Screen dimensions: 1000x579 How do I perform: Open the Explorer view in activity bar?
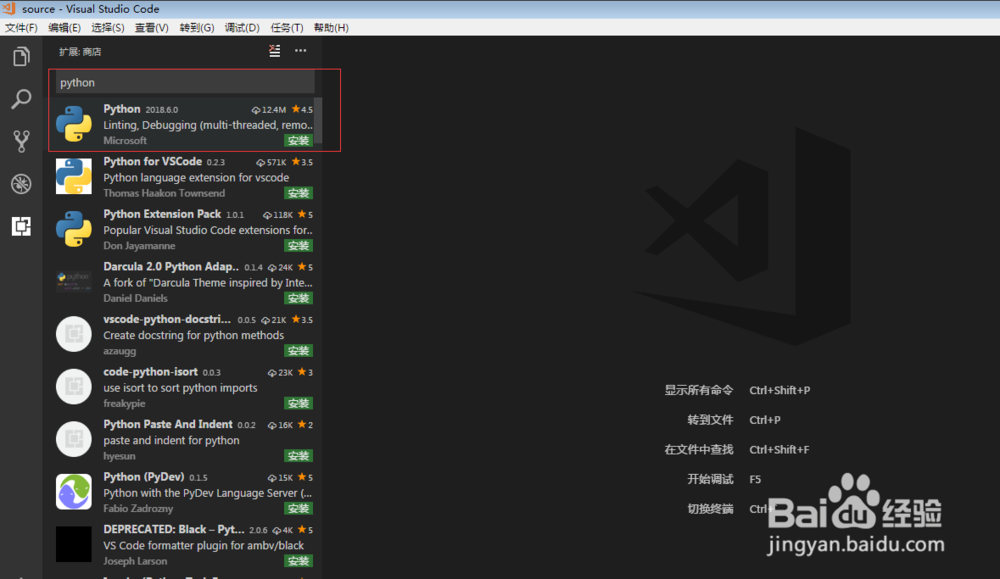21,57
